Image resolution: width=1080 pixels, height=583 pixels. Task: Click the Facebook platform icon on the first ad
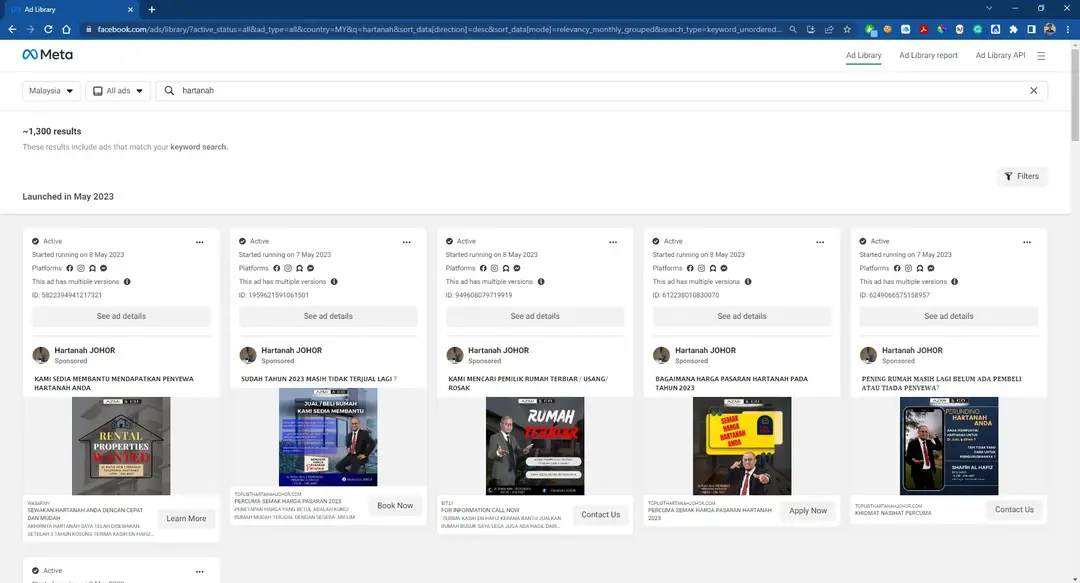[70, 268]
